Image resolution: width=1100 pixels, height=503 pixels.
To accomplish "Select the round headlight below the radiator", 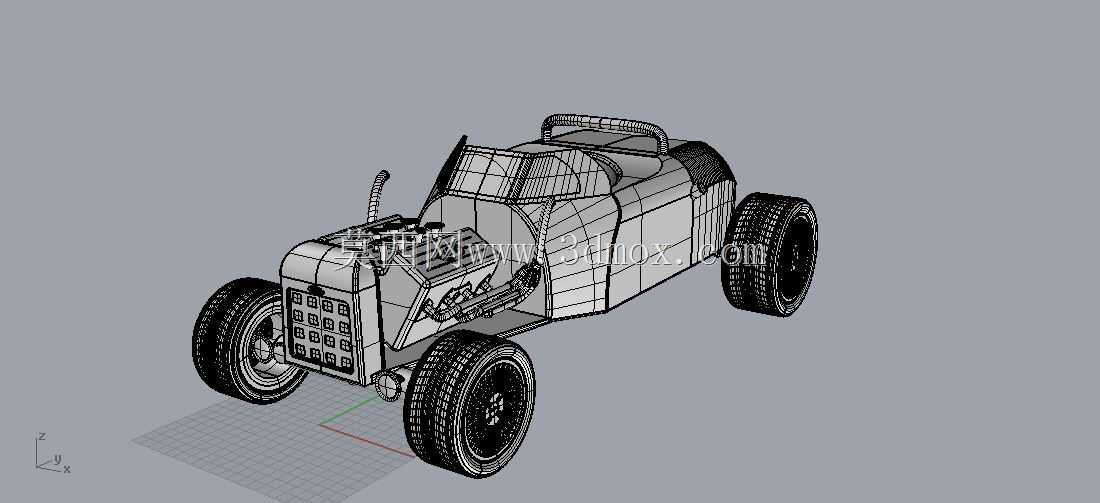I will point(388,386).
